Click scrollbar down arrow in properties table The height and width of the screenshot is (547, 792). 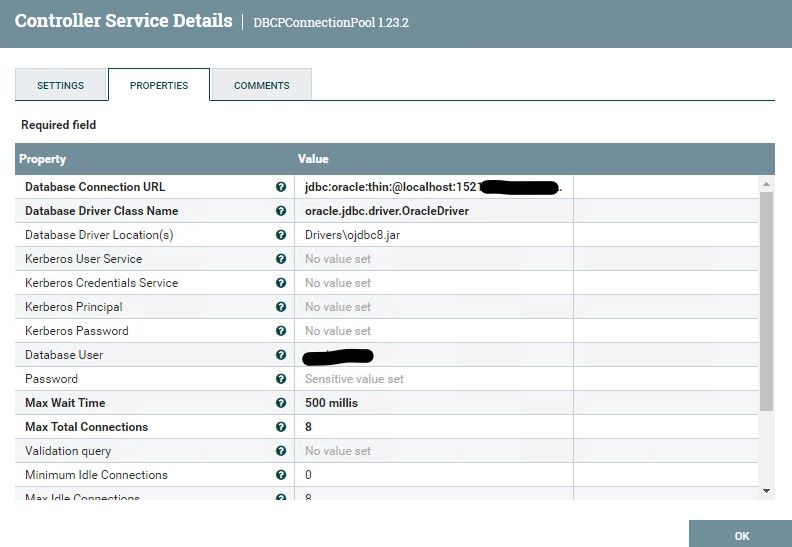766,491
